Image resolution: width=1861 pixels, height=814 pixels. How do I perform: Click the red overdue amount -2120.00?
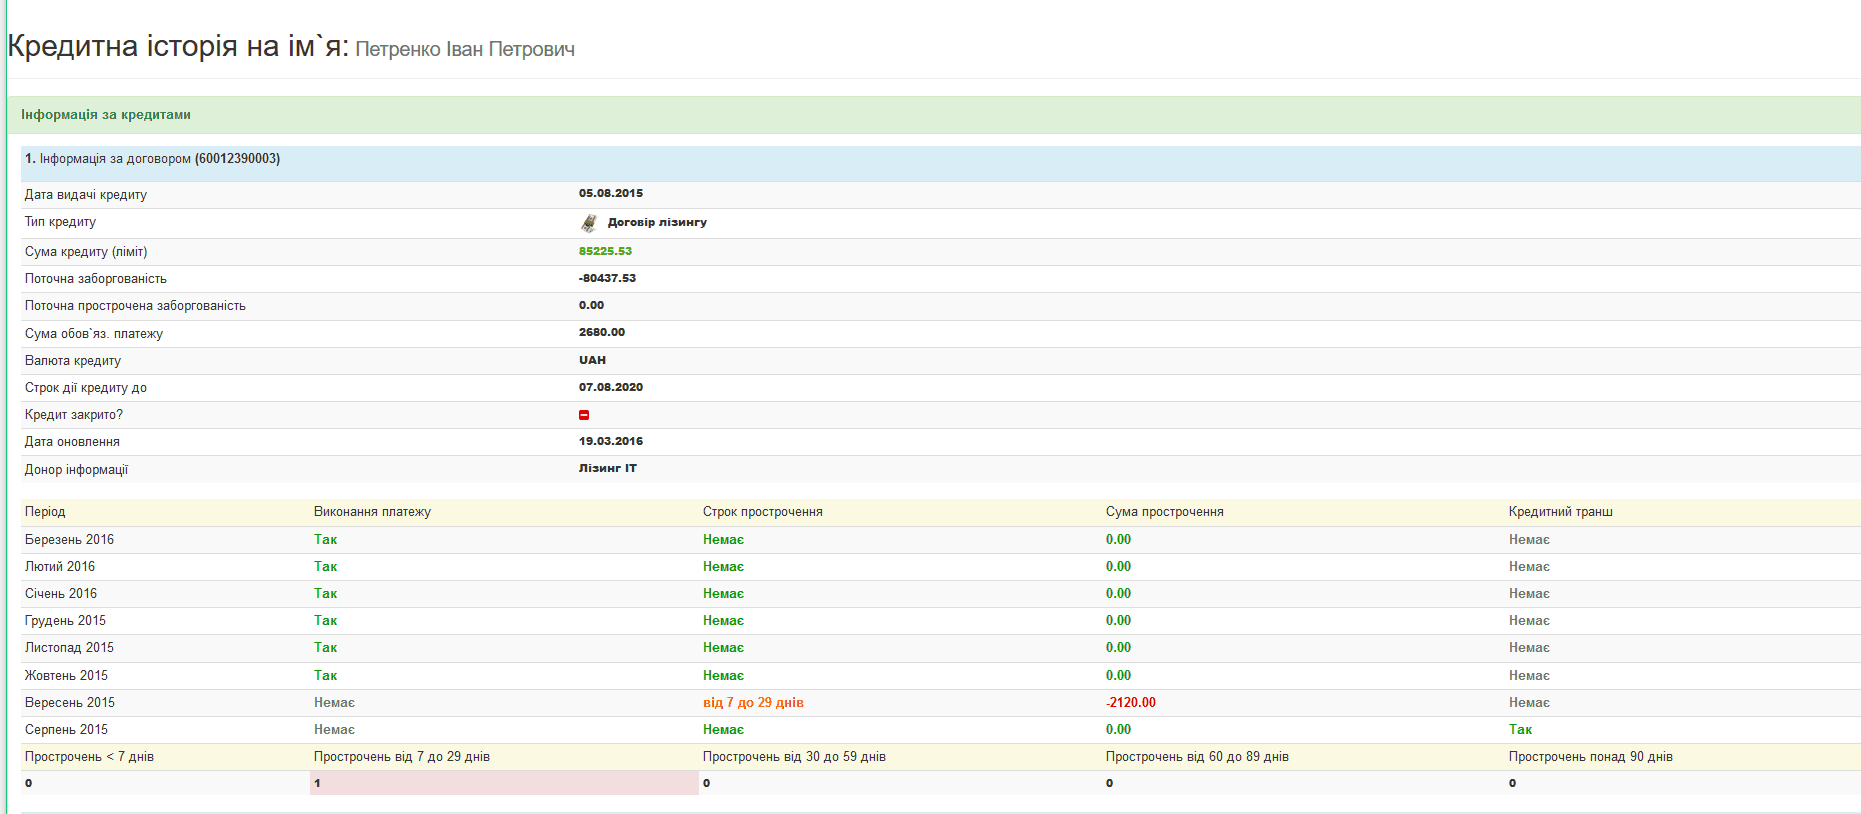coord(1130,703)
